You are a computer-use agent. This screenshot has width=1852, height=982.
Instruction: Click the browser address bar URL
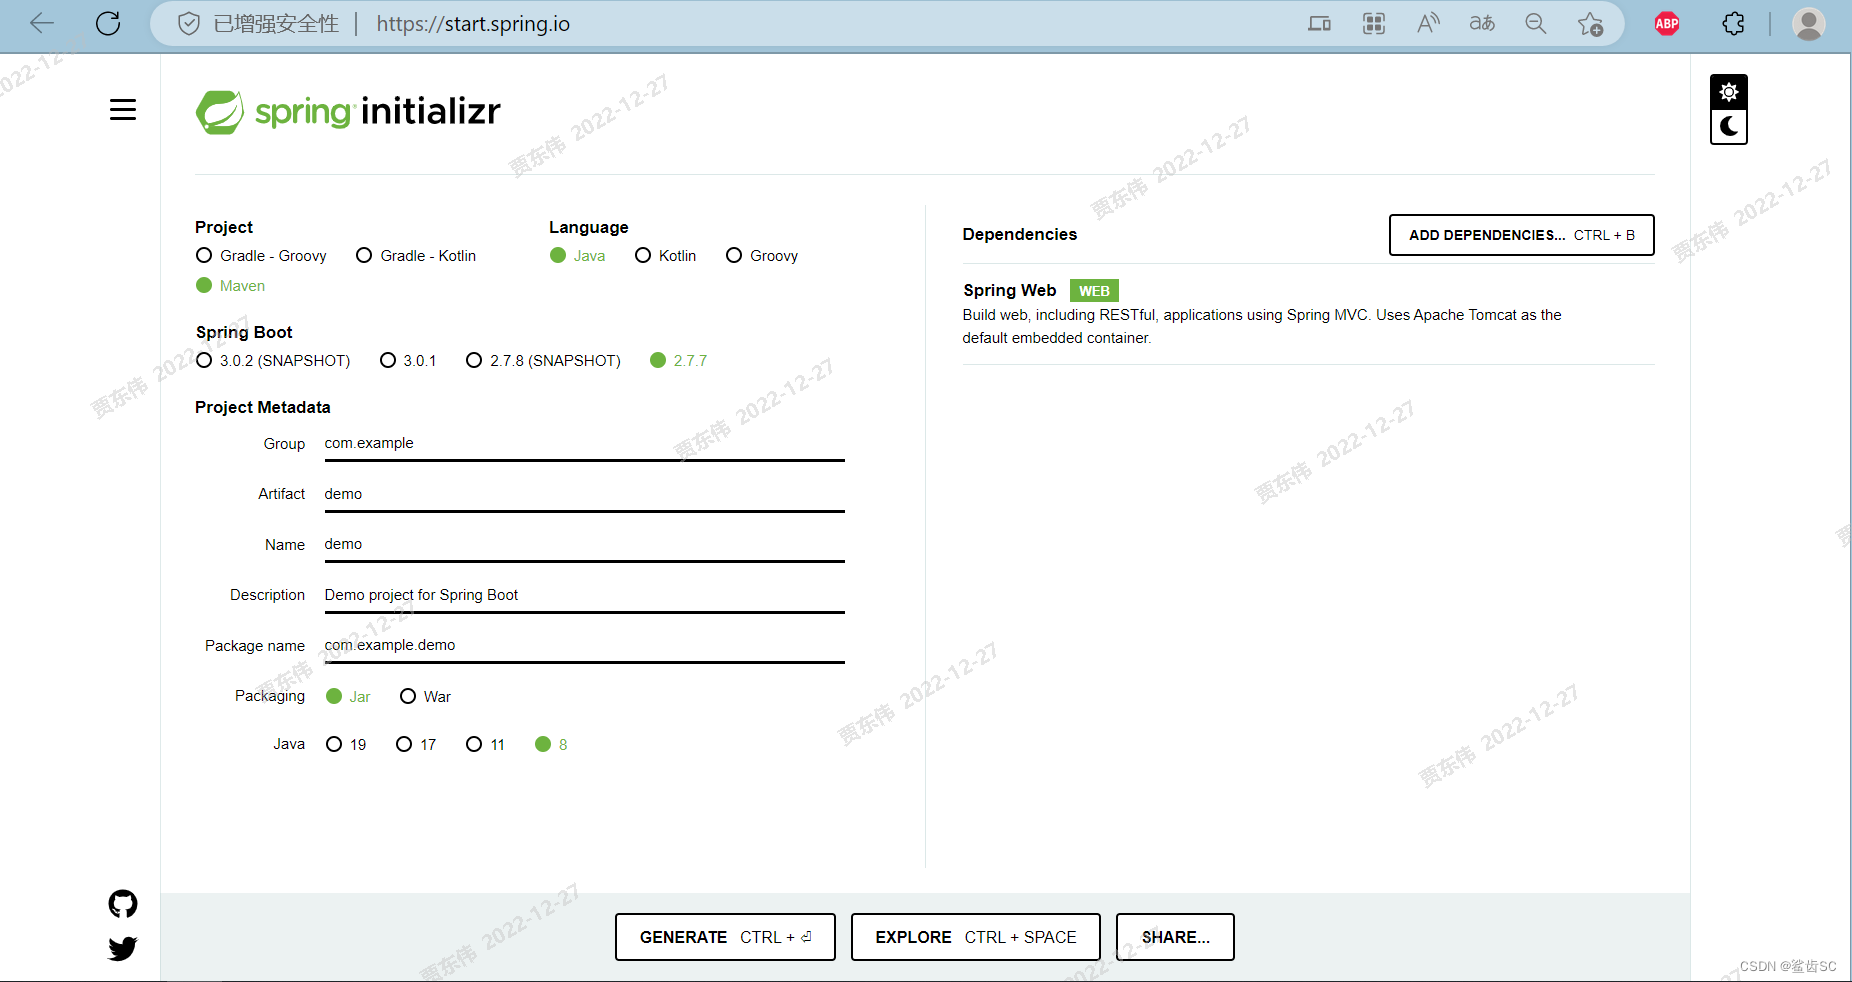pyautogui.click(x=473, y=24)
